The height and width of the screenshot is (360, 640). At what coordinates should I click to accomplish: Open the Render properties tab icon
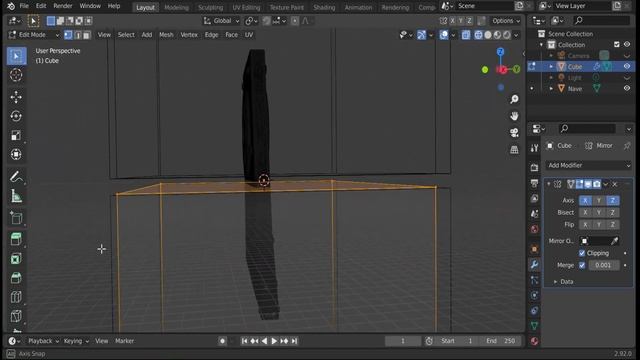pyautogui.click(x=534, y=167)
